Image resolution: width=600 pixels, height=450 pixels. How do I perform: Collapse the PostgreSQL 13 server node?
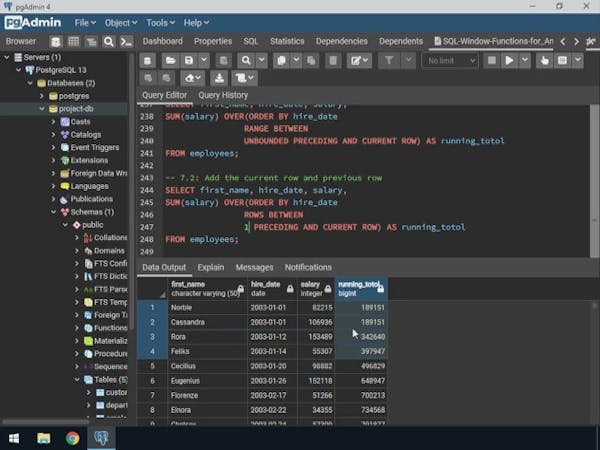pyautogui.click(x=18, y=70)
